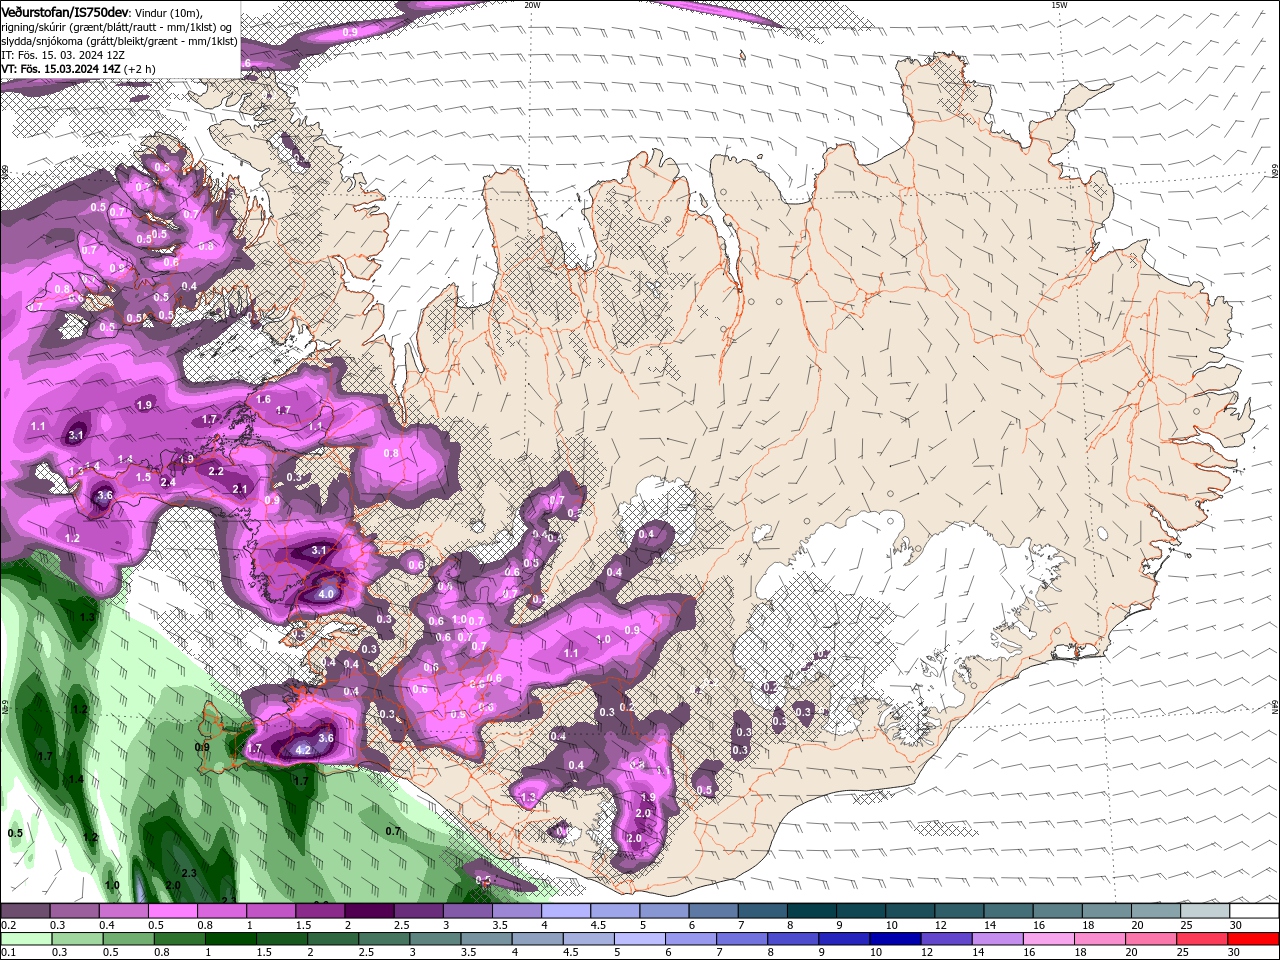Select the 10 swatch in the snow legend
This screenshot has height=960, width=1280.
[x=908, y=911]
